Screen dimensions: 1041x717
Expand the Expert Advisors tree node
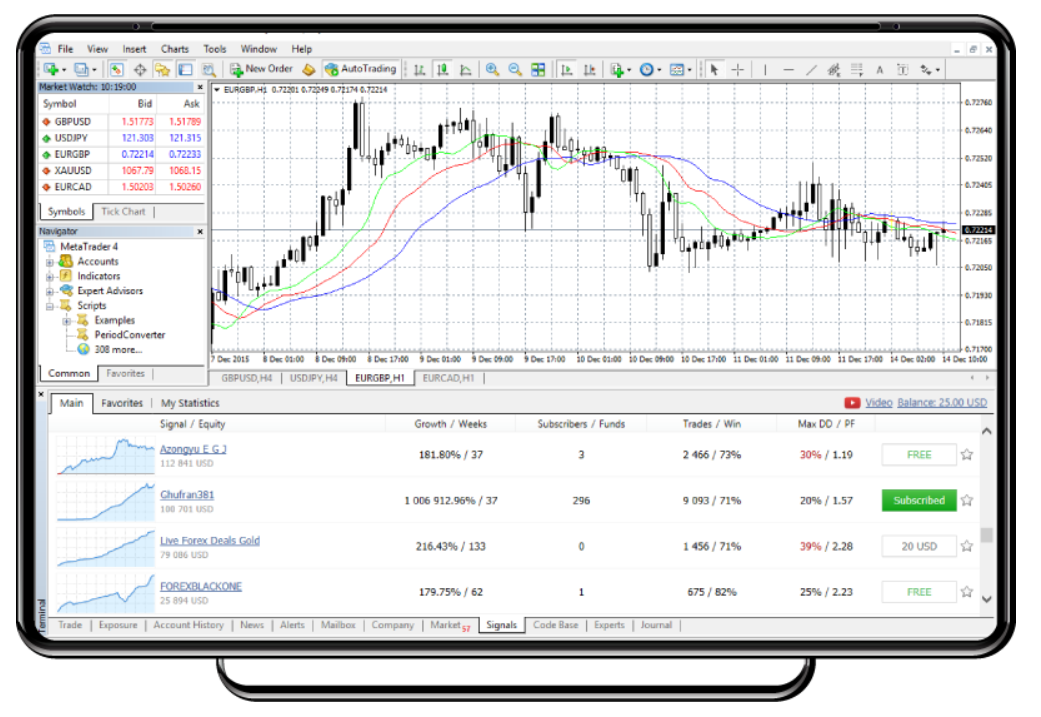[x=50, y=291]
